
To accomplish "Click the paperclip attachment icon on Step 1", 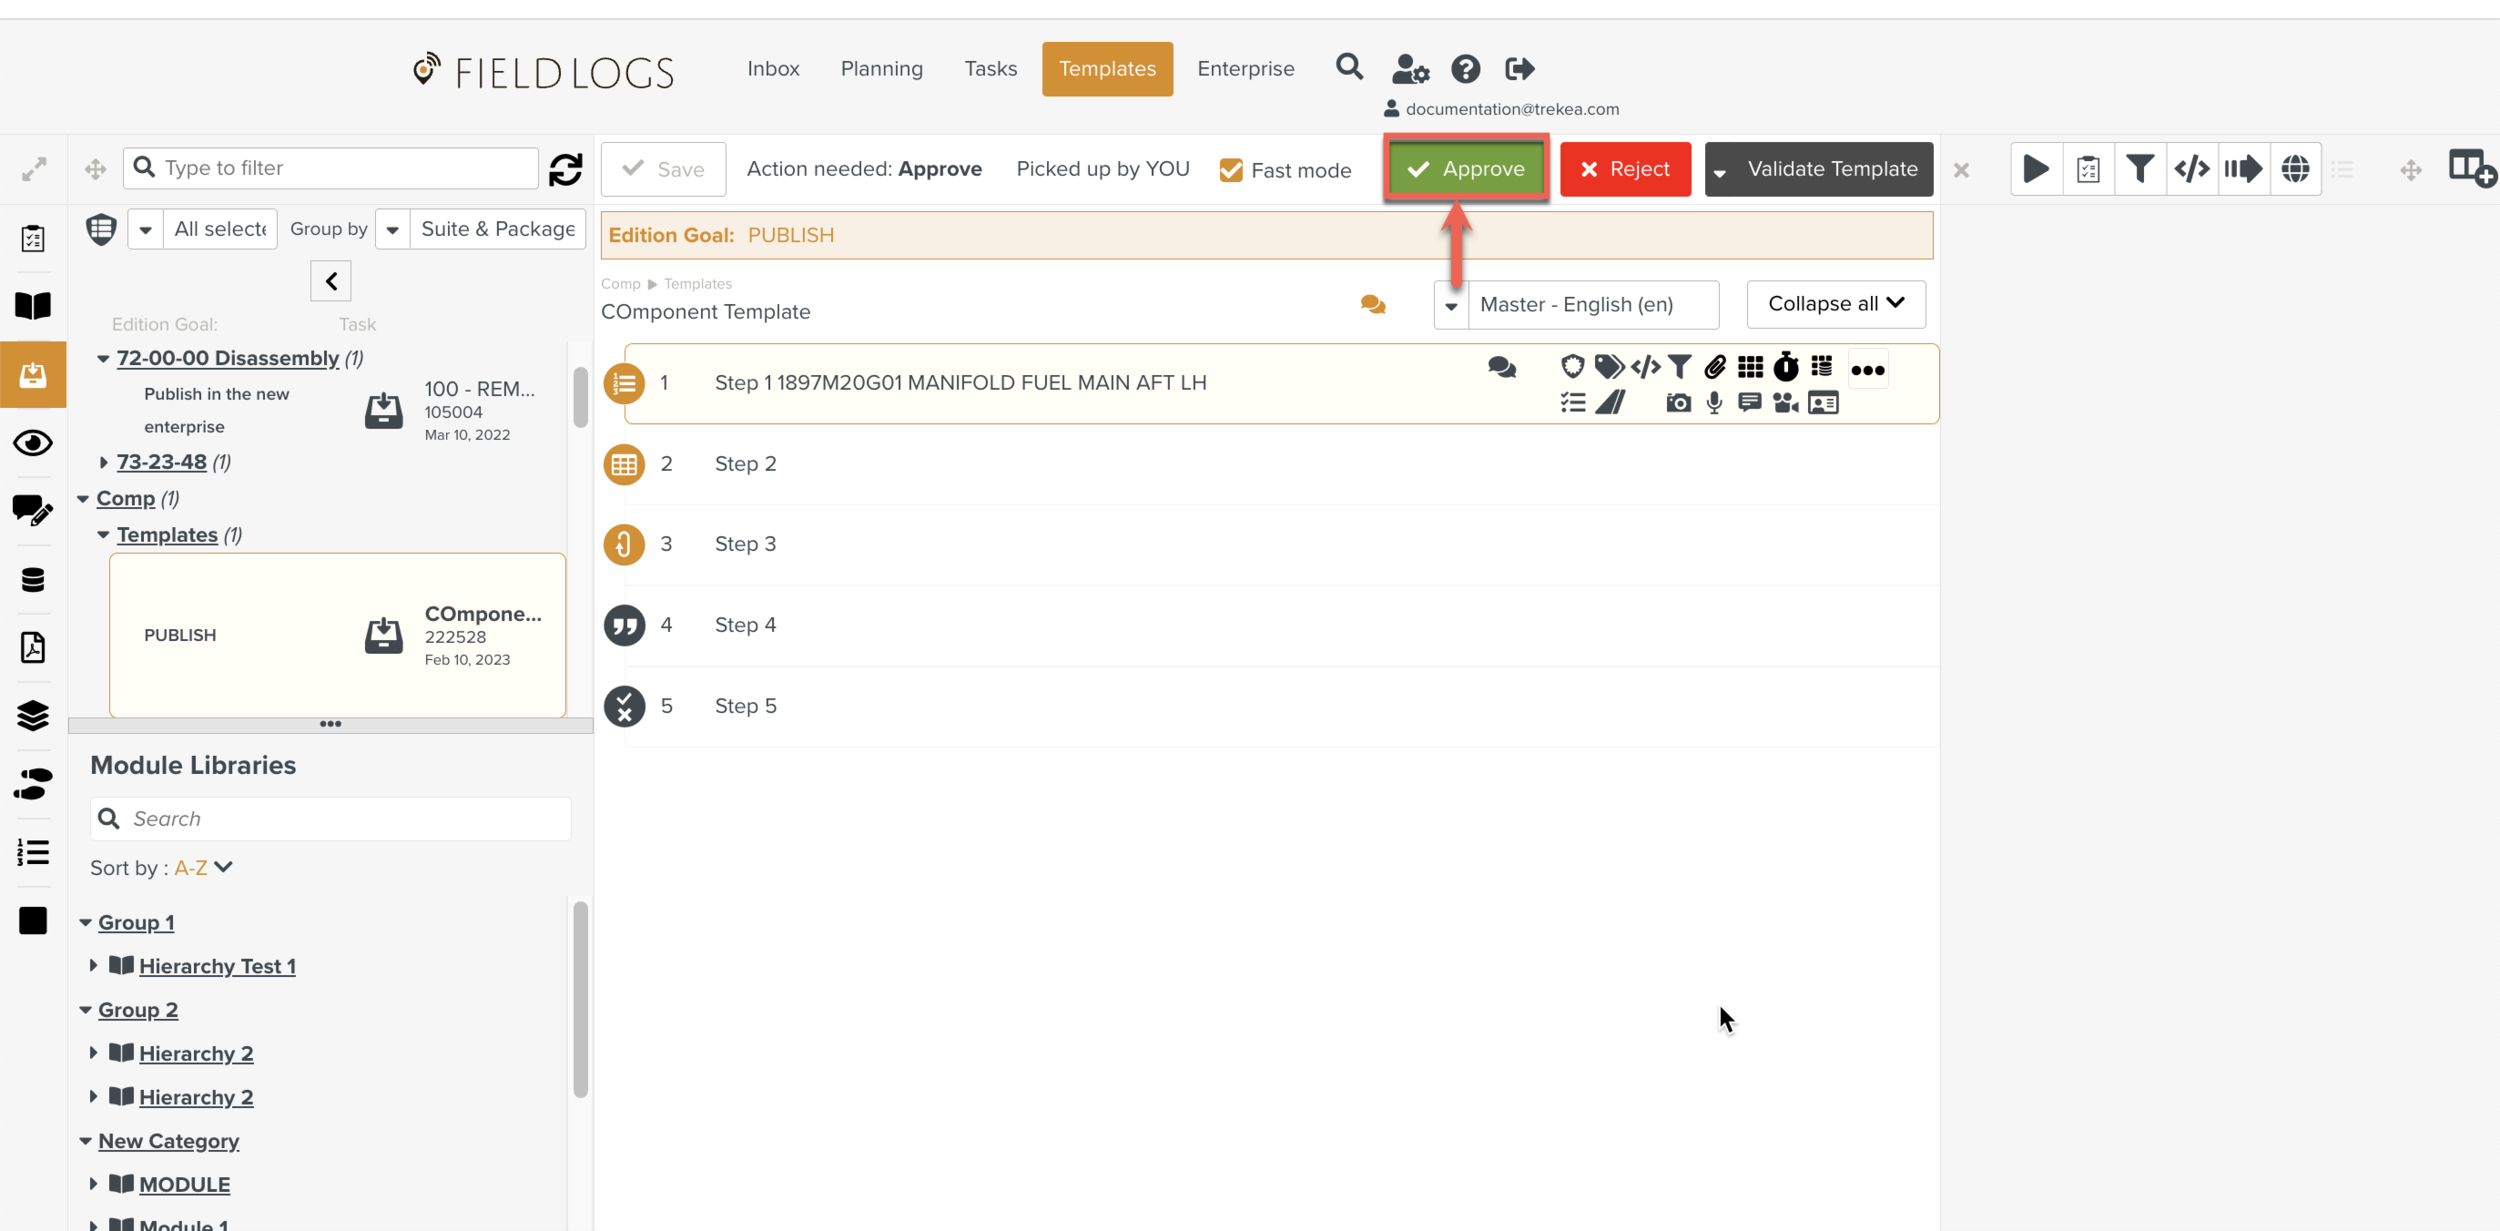I will [x=1715, y=367].
